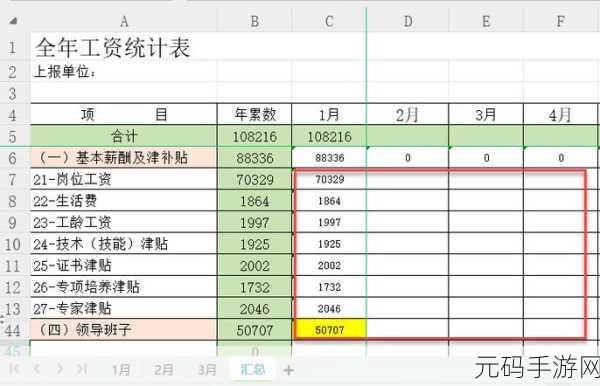Select row 5 header
The height and width of the screenshot is (386, 600).
(x=12, y=137)
